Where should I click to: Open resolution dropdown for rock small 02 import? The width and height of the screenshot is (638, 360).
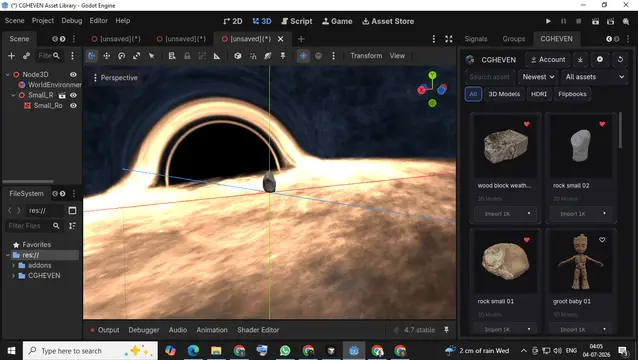coord(604,214)
